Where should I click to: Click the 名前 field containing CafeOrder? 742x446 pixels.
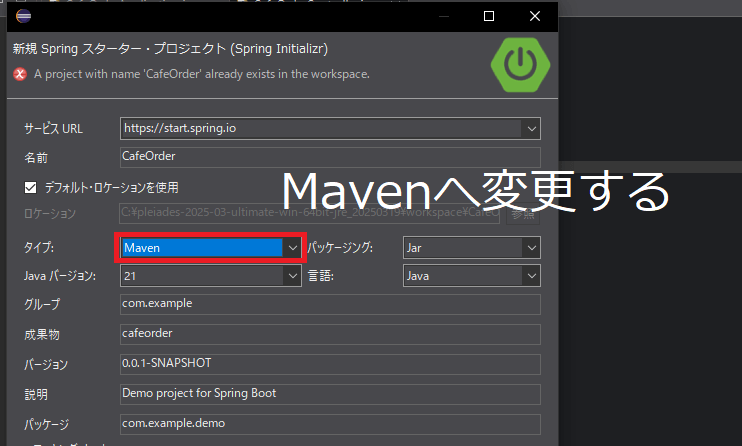pyautogui.click(x=329, y=157)
